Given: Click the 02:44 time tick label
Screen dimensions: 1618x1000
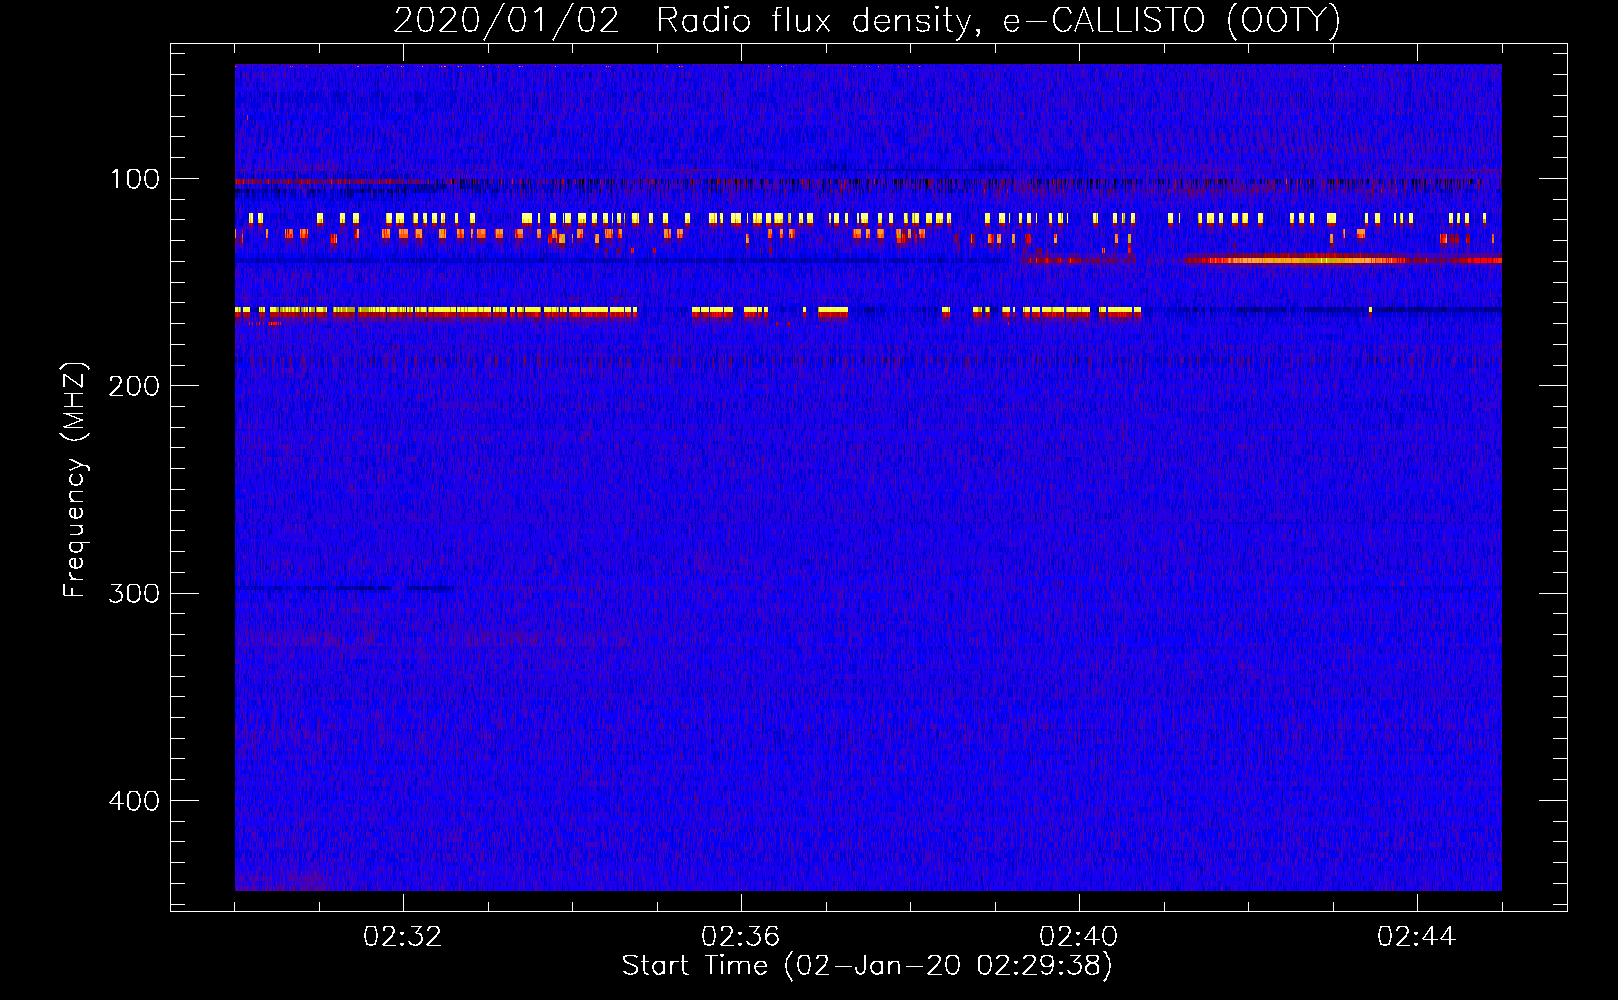Looking at the screenshot, I should (1417, 937).
